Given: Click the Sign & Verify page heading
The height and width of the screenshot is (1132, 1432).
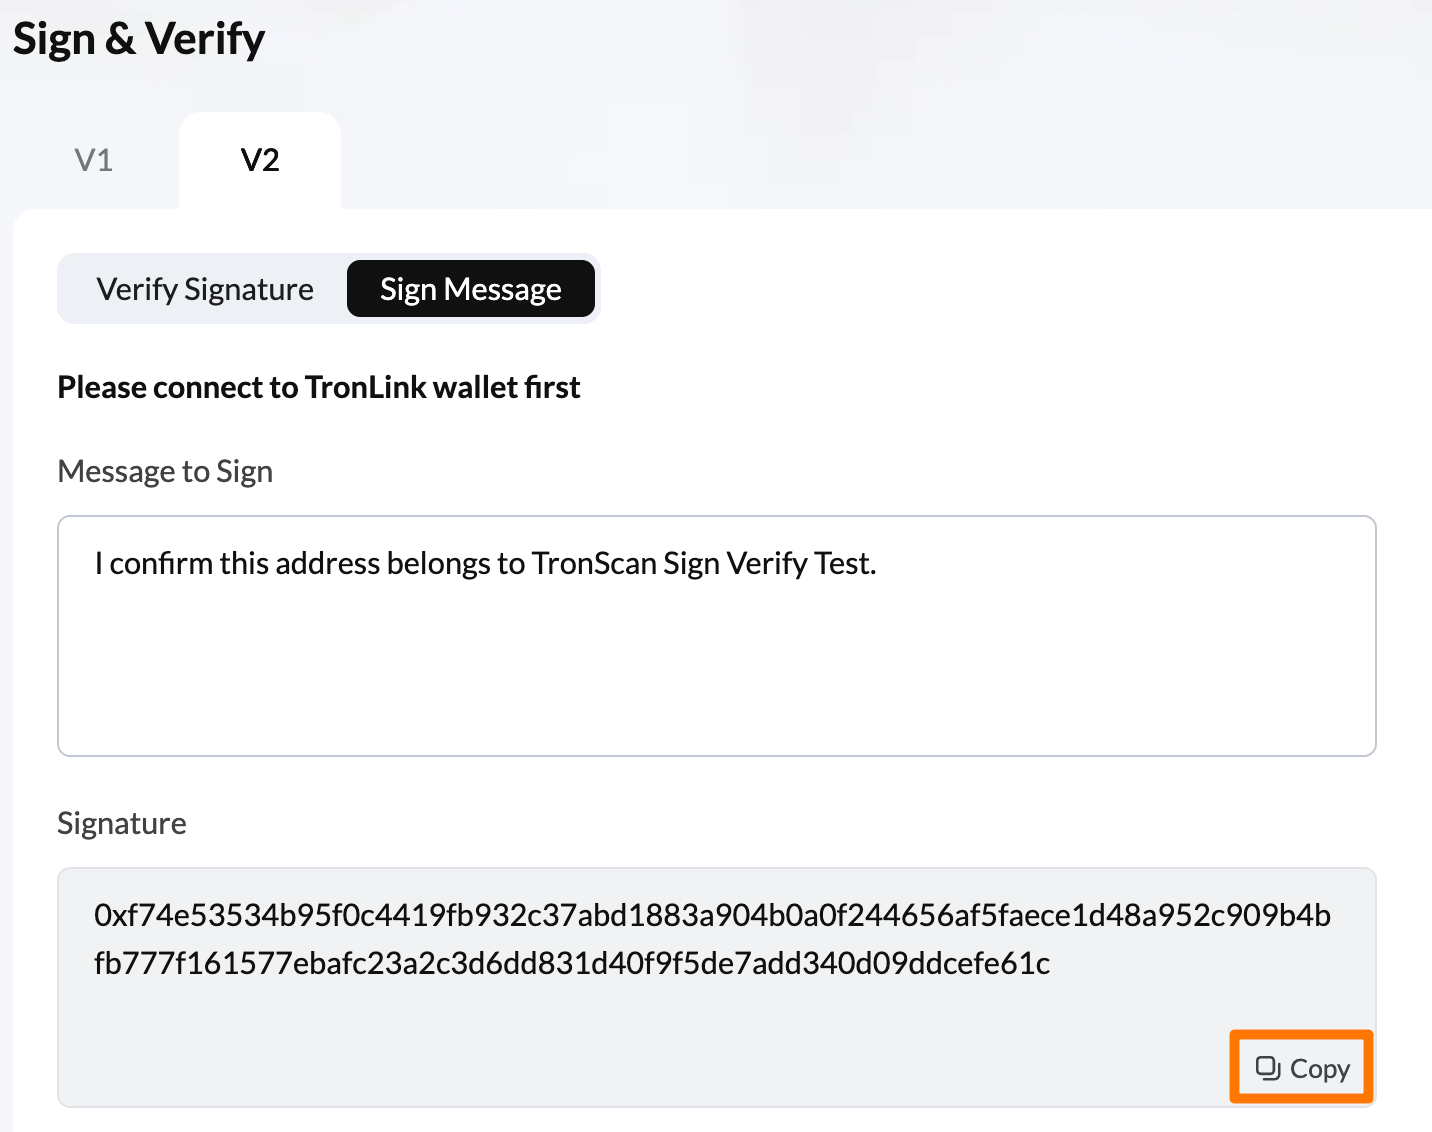Looking at the screenshot, I should (x=139, y=40).
